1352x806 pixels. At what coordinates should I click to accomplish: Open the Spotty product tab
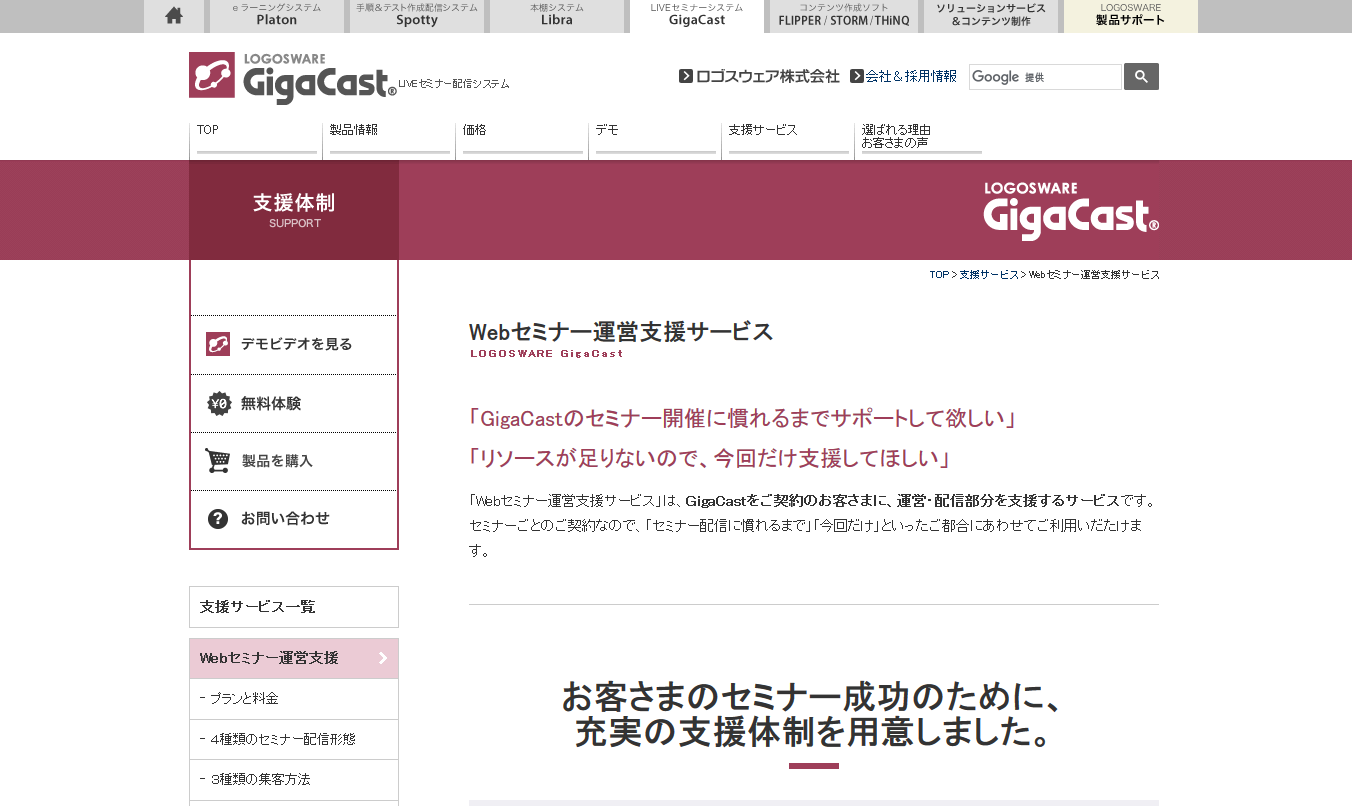click(x=417, y=16)
